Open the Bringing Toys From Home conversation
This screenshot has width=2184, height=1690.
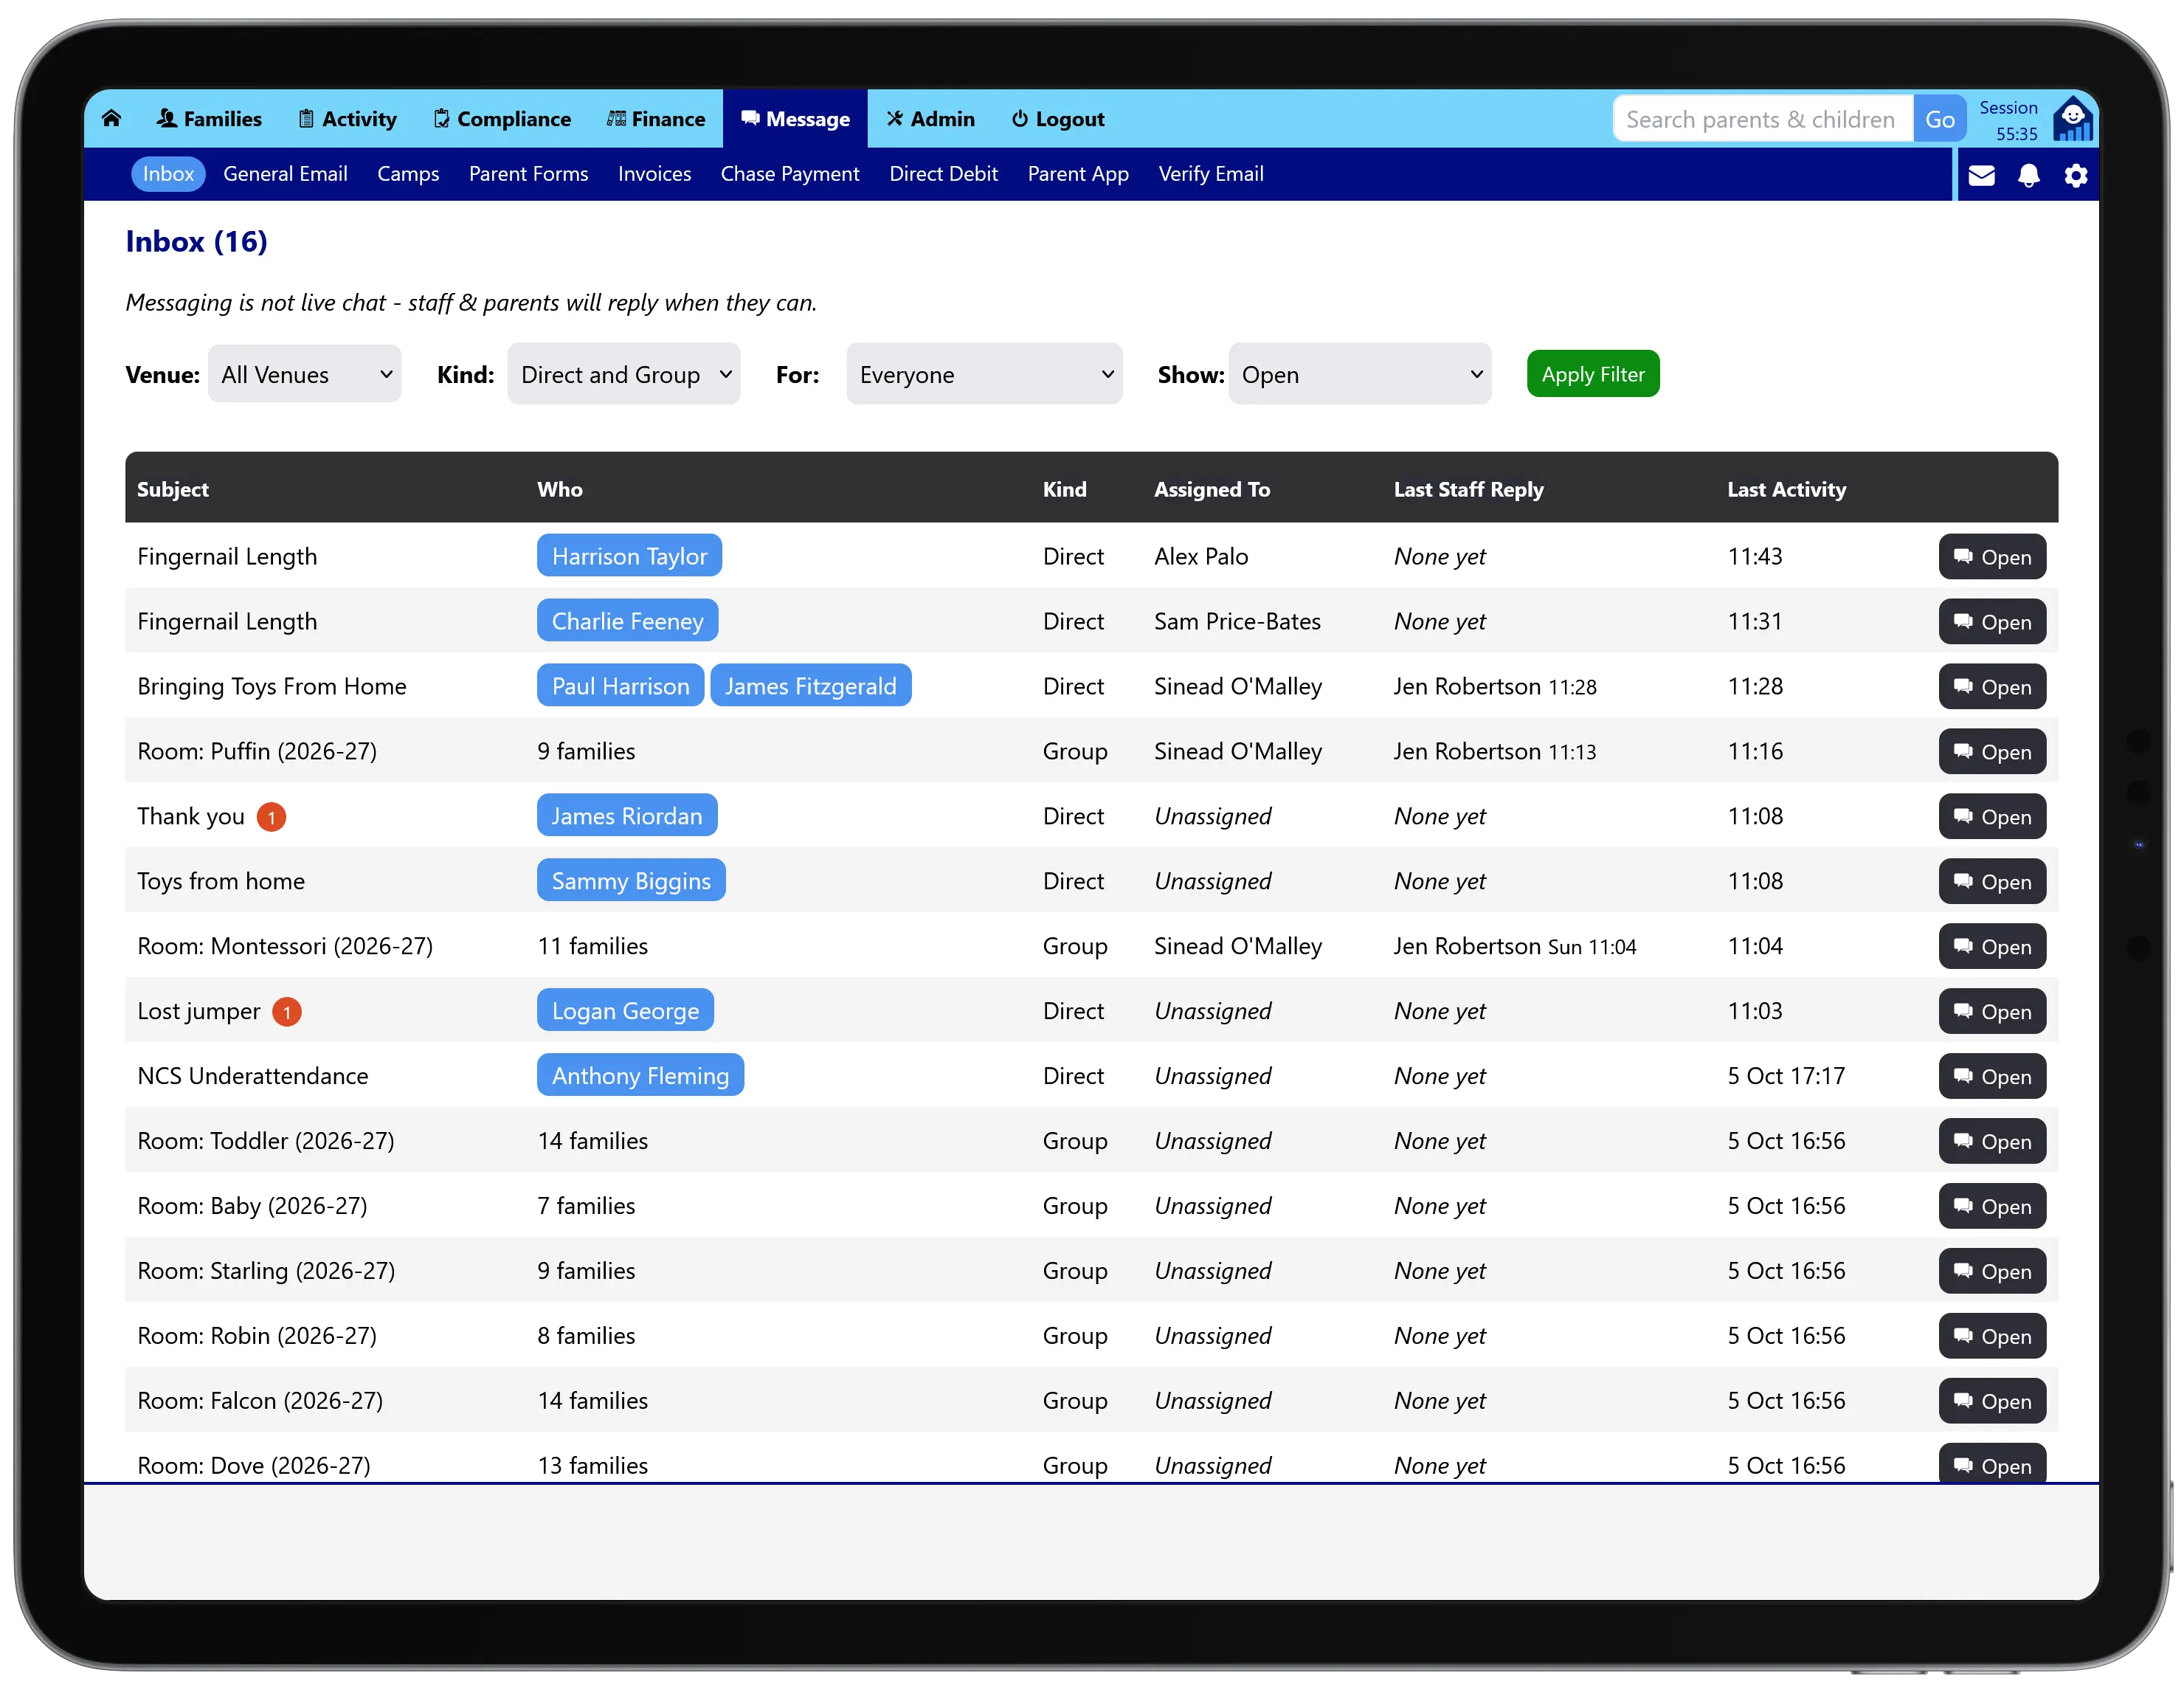[x=1992, y=687]
